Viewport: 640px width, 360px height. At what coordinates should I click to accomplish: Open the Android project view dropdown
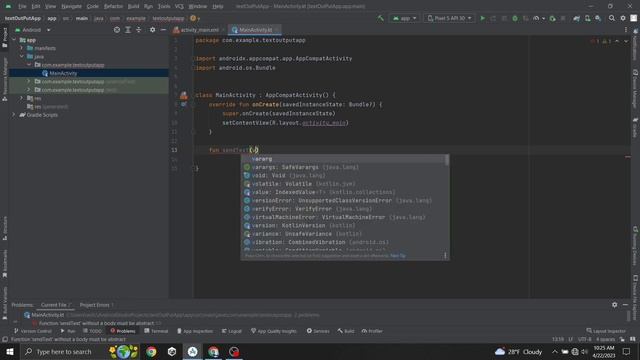tap(32, 30)
